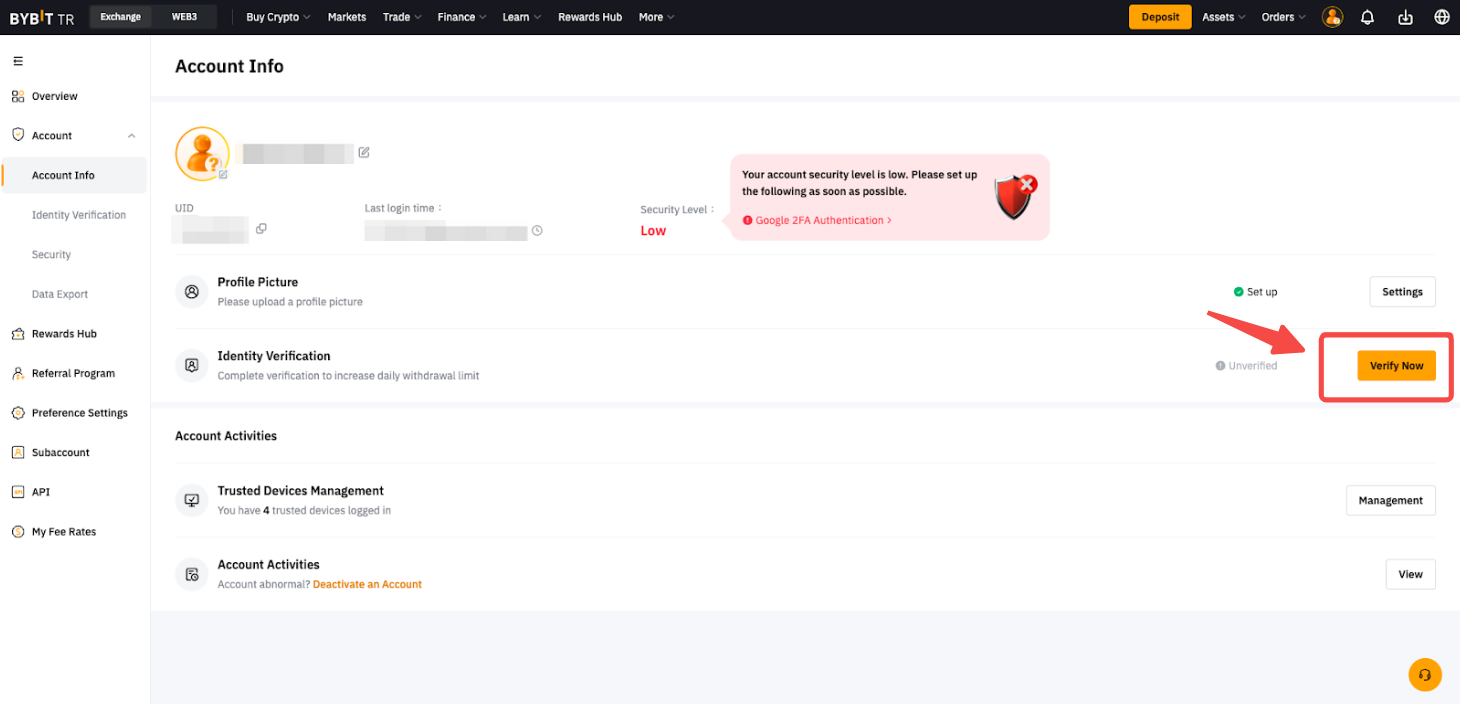Collapse the sidebar with hamburger icon
The image size is (1460, 705).
[18, 62]
